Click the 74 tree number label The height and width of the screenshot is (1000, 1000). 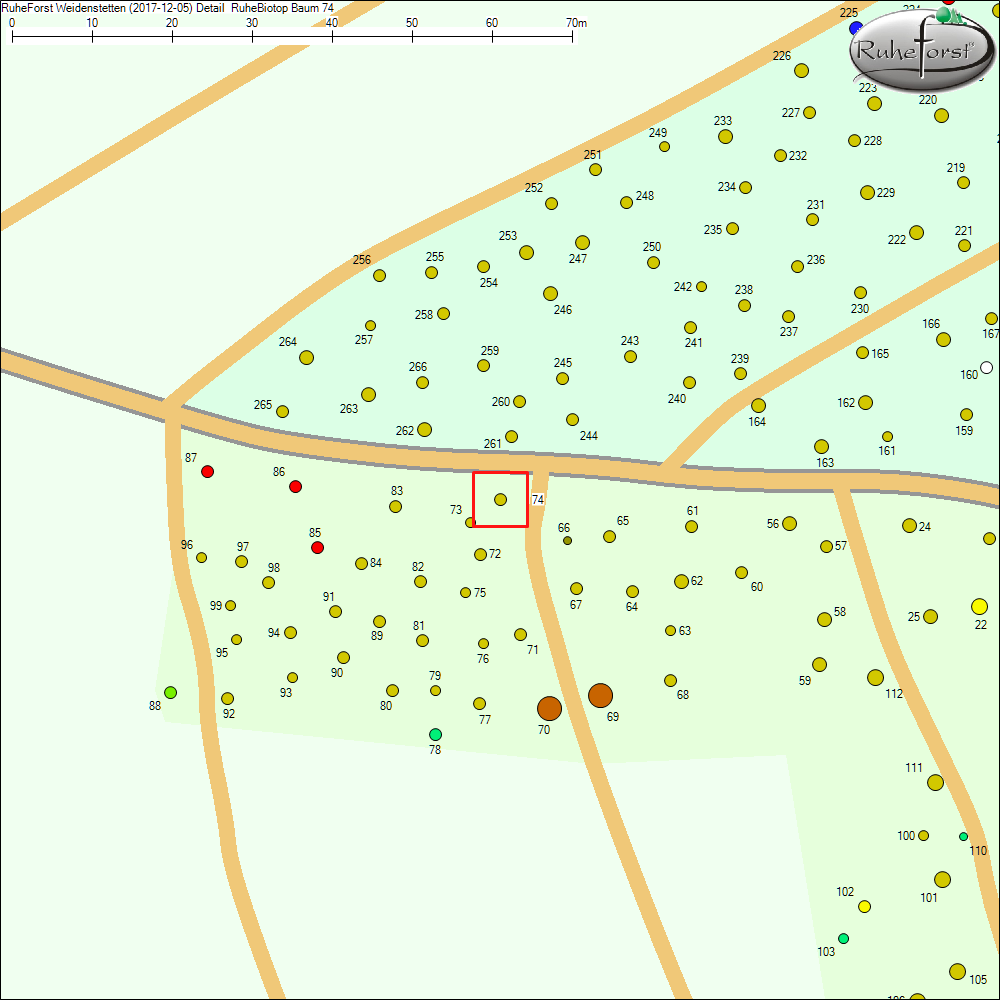pos(538,499)
